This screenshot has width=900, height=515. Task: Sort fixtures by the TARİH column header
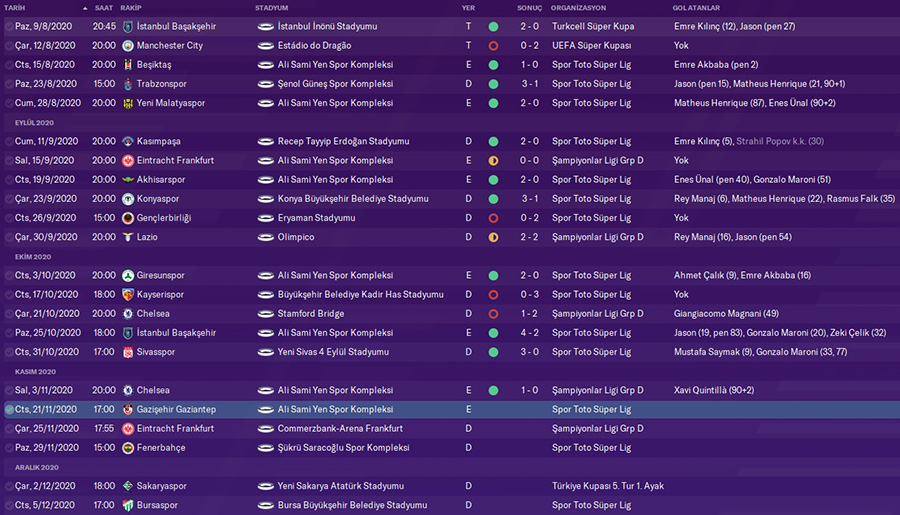18,8
